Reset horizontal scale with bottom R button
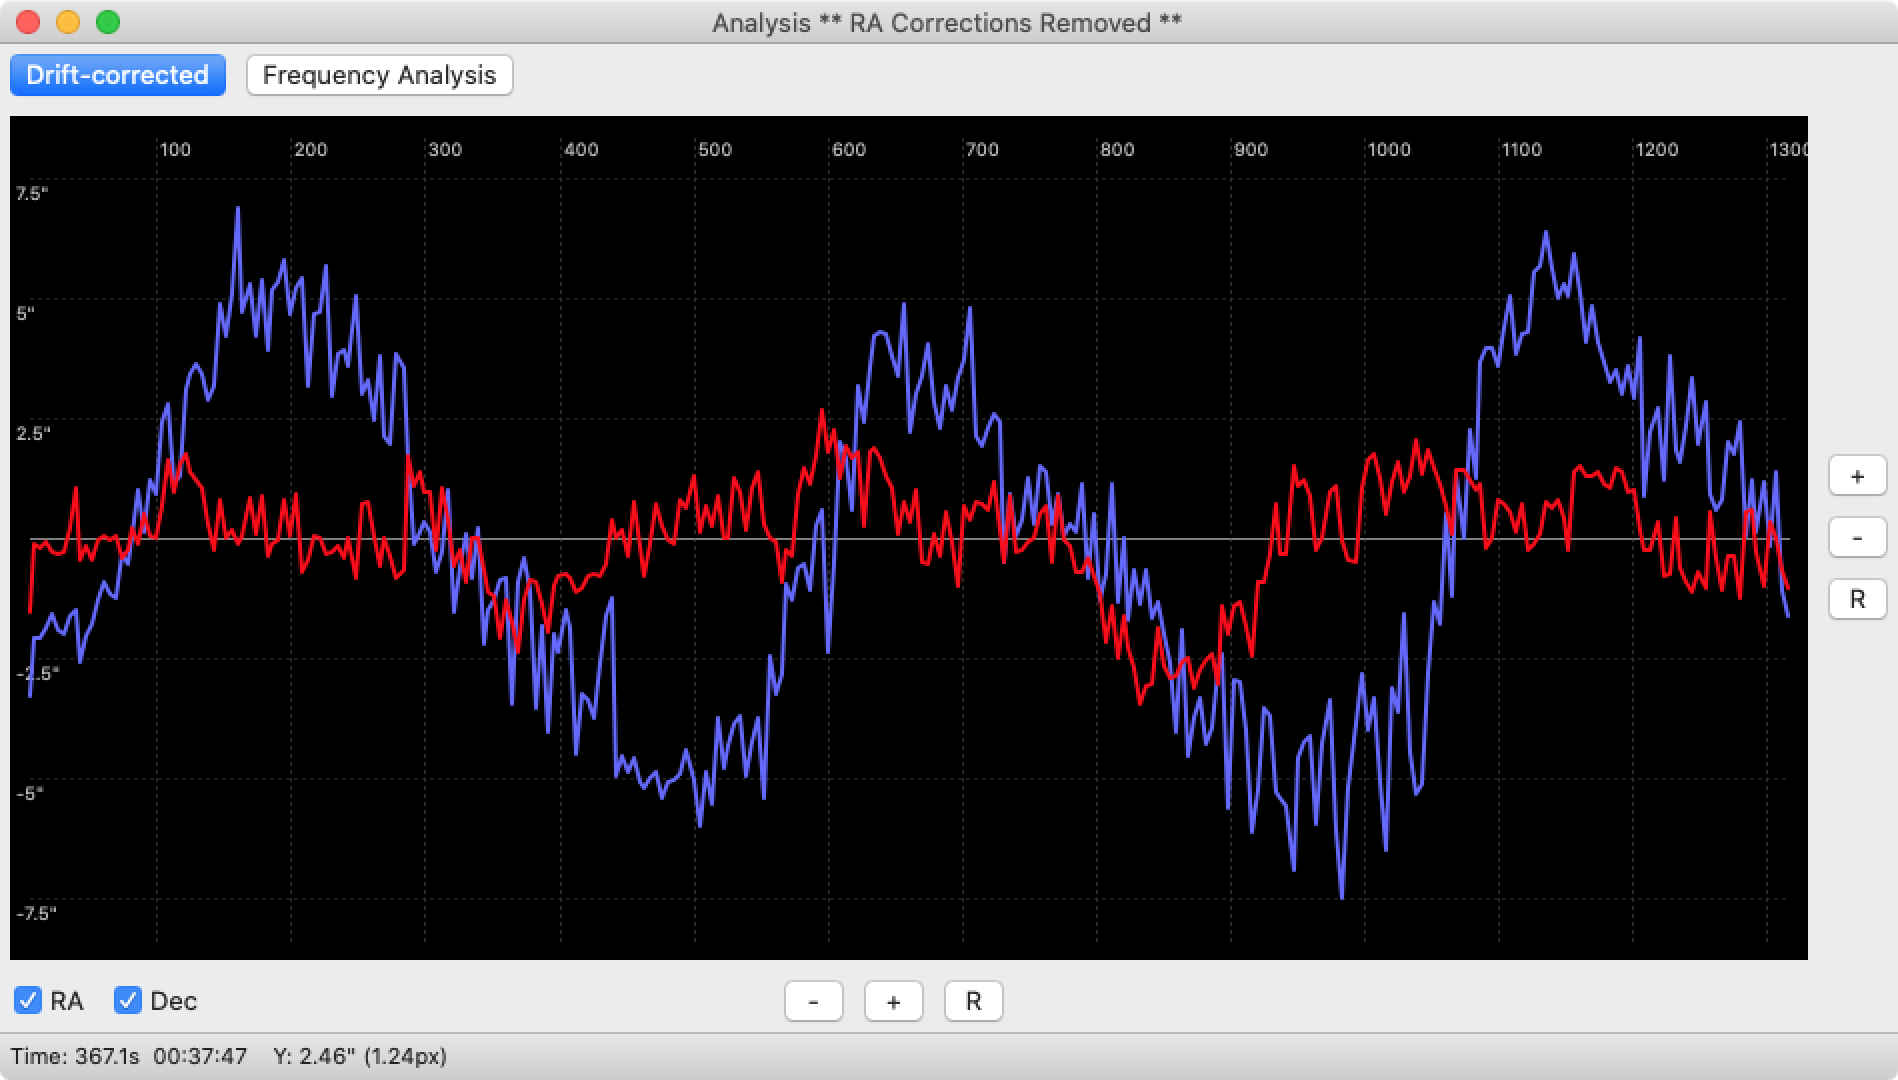 pyautogui.click(x=973, y=1001)
